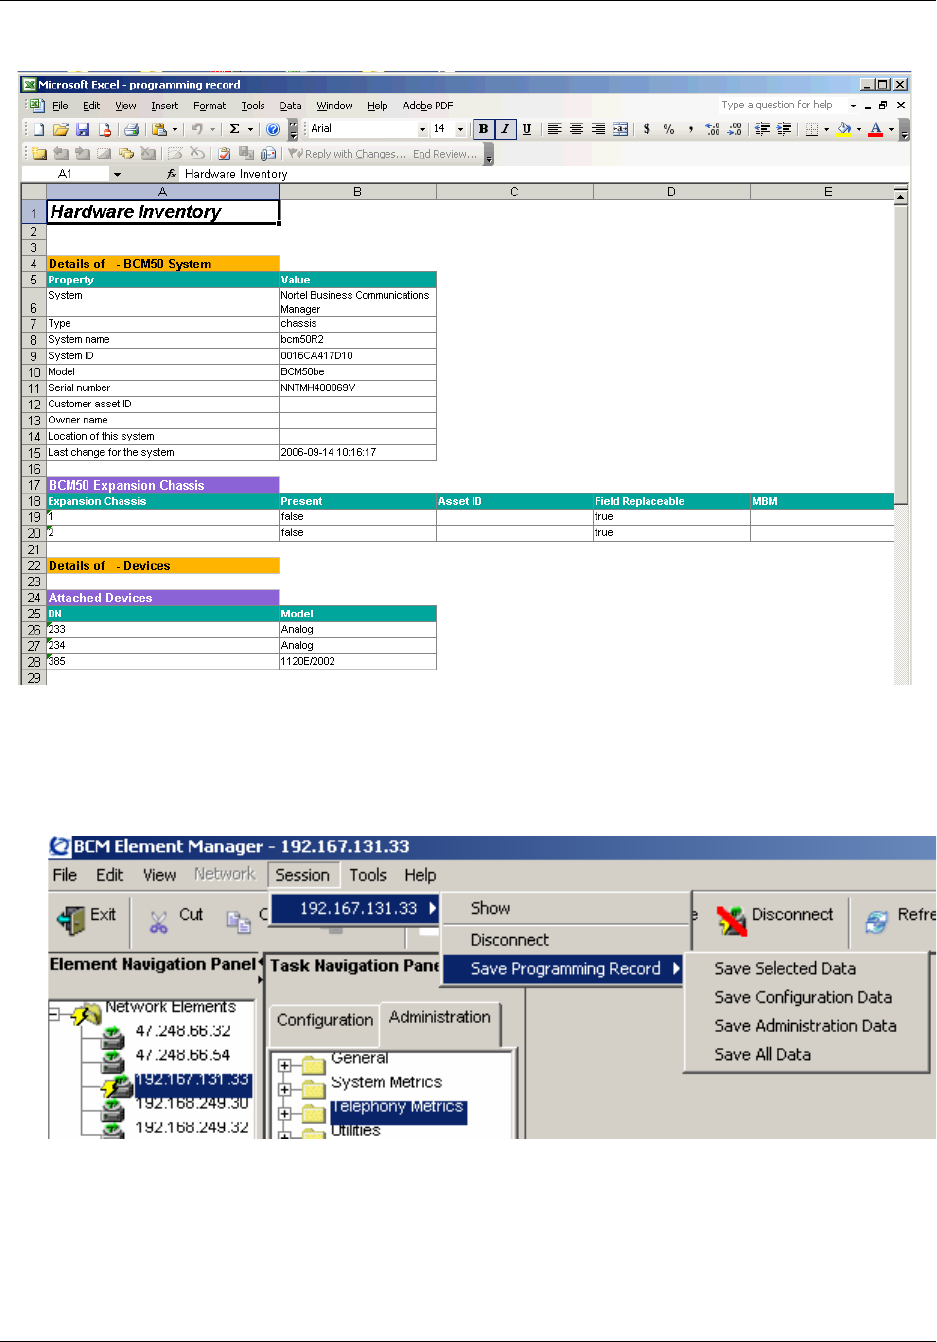937x1342 pixels.
Task: Click End Review button in reviewing toolbar
Action: [x=445, y=154]
